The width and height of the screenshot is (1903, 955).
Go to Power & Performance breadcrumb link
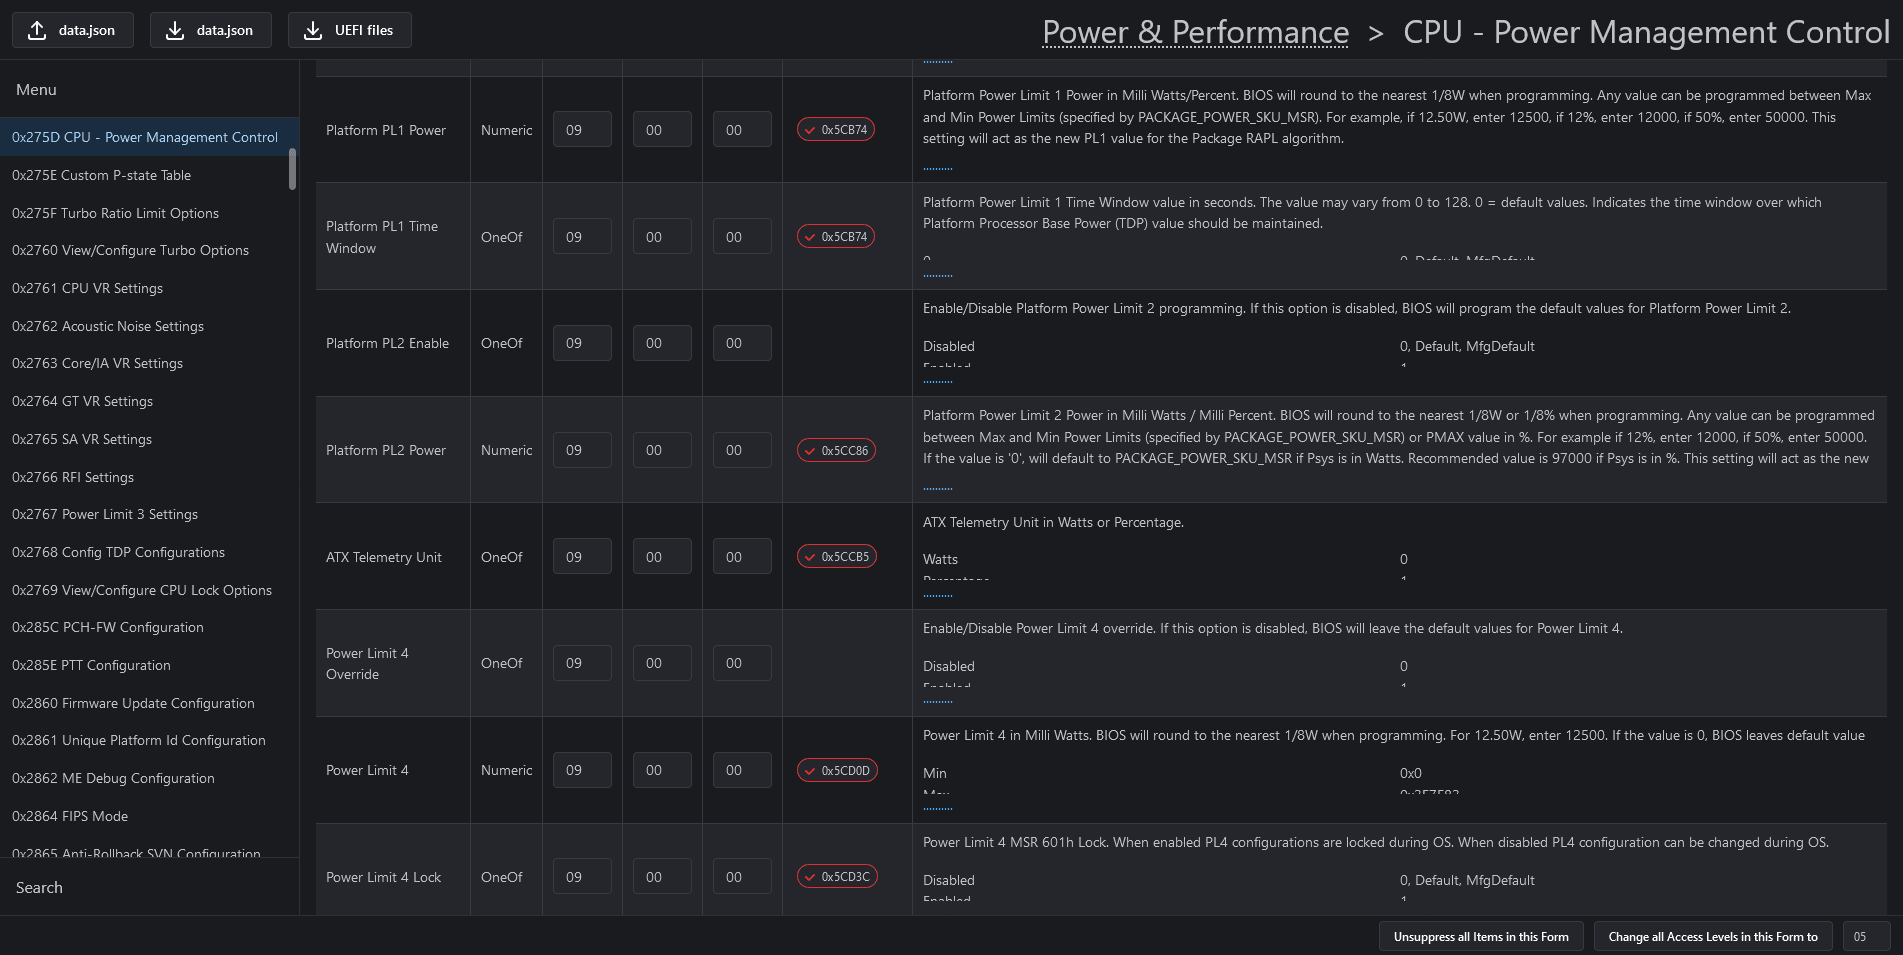1195,32
